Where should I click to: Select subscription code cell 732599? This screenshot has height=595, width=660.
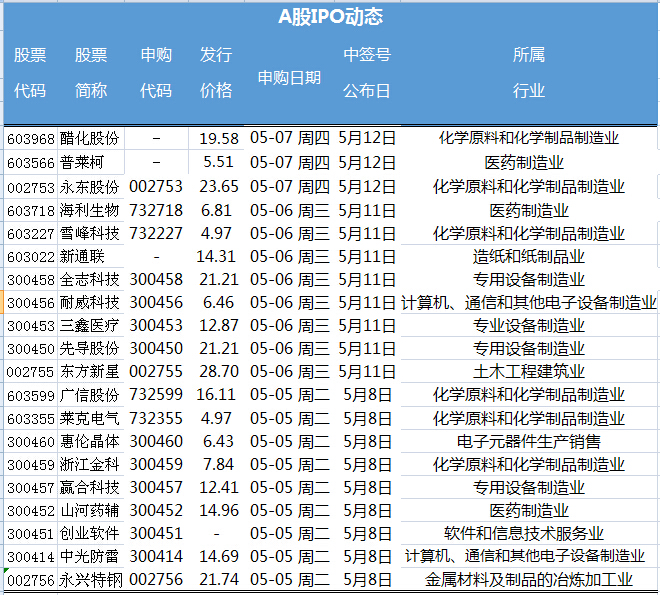[x=156, y=394]
